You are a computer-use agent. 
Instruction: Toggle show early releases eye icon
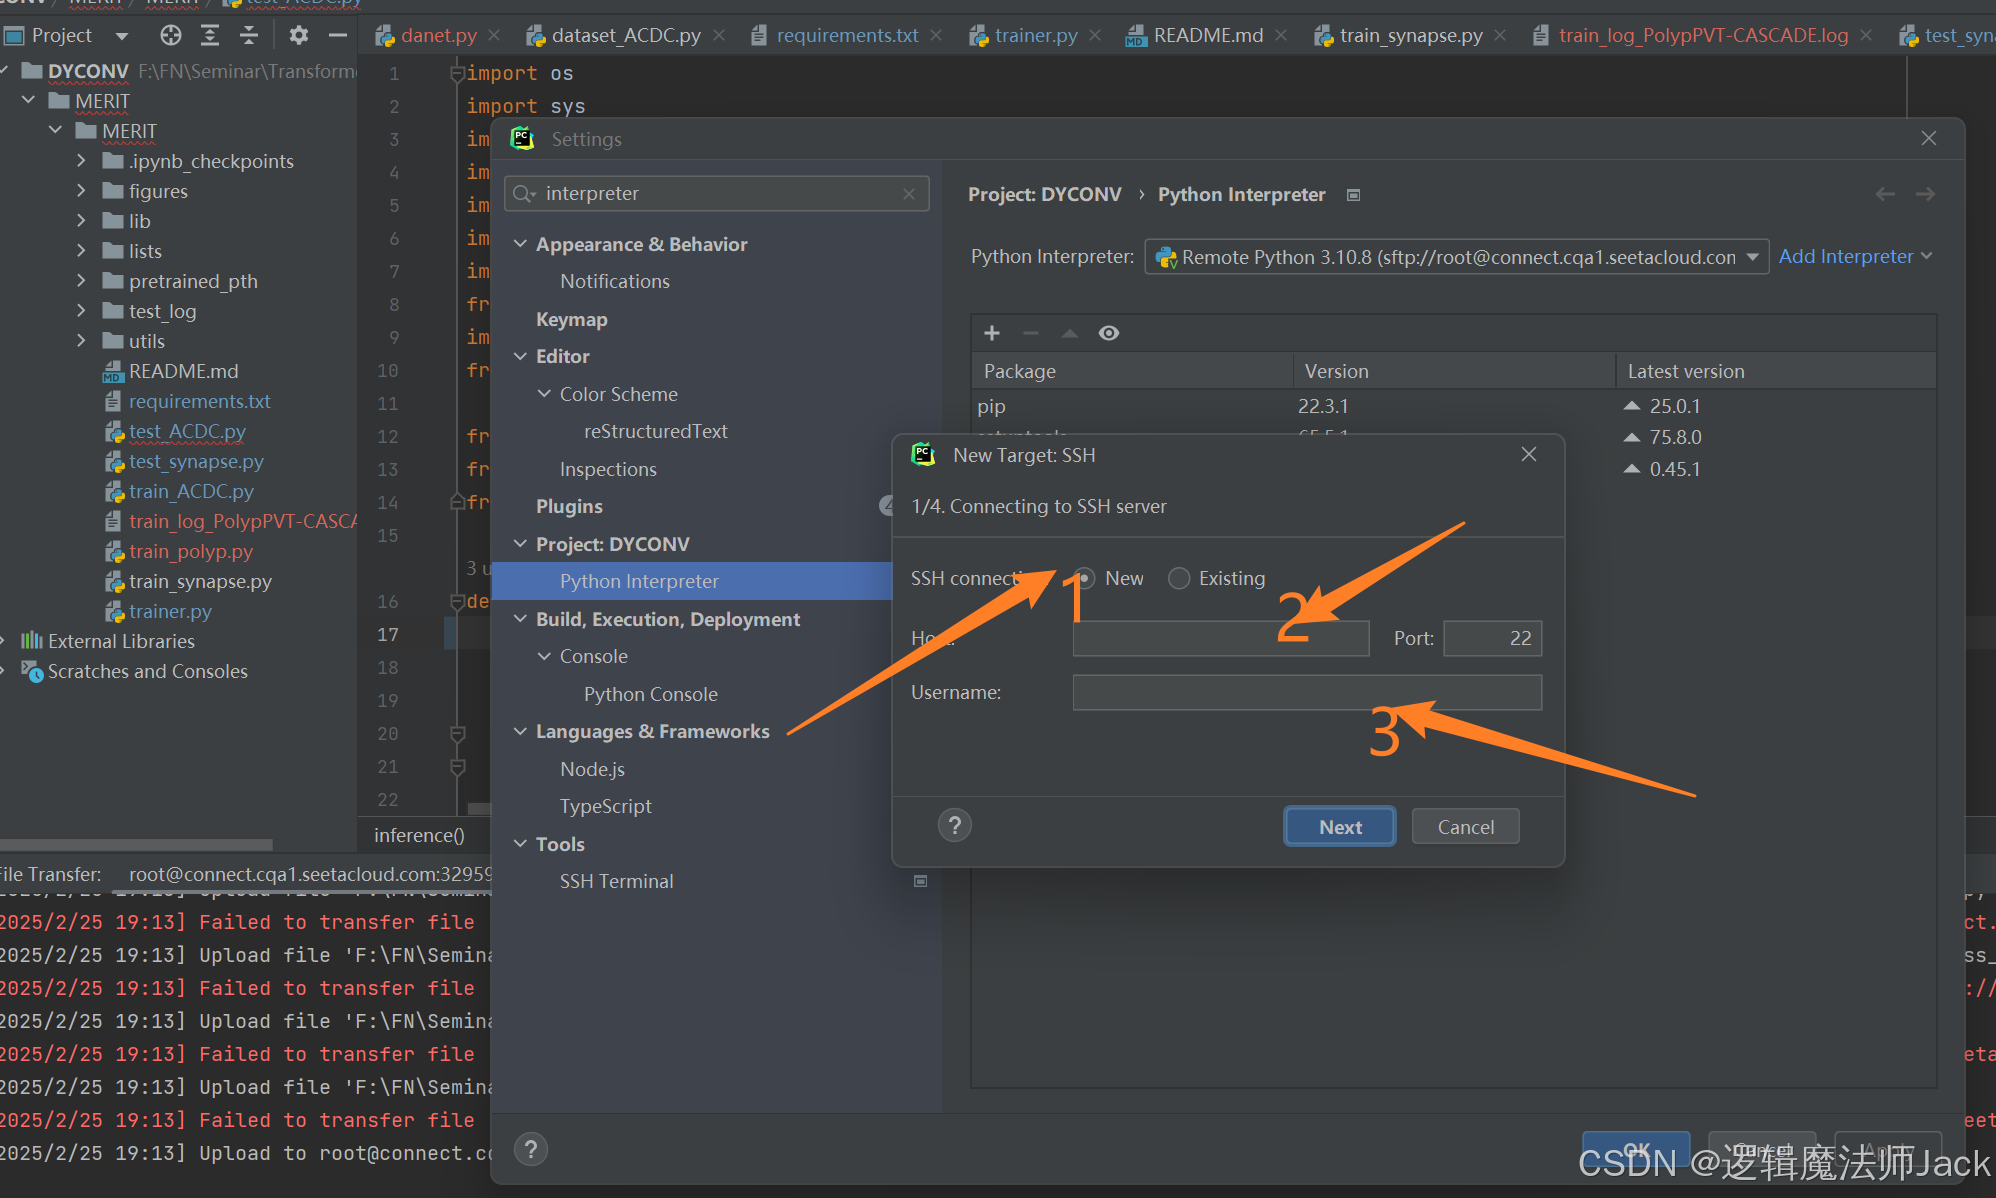point(1108,333)
